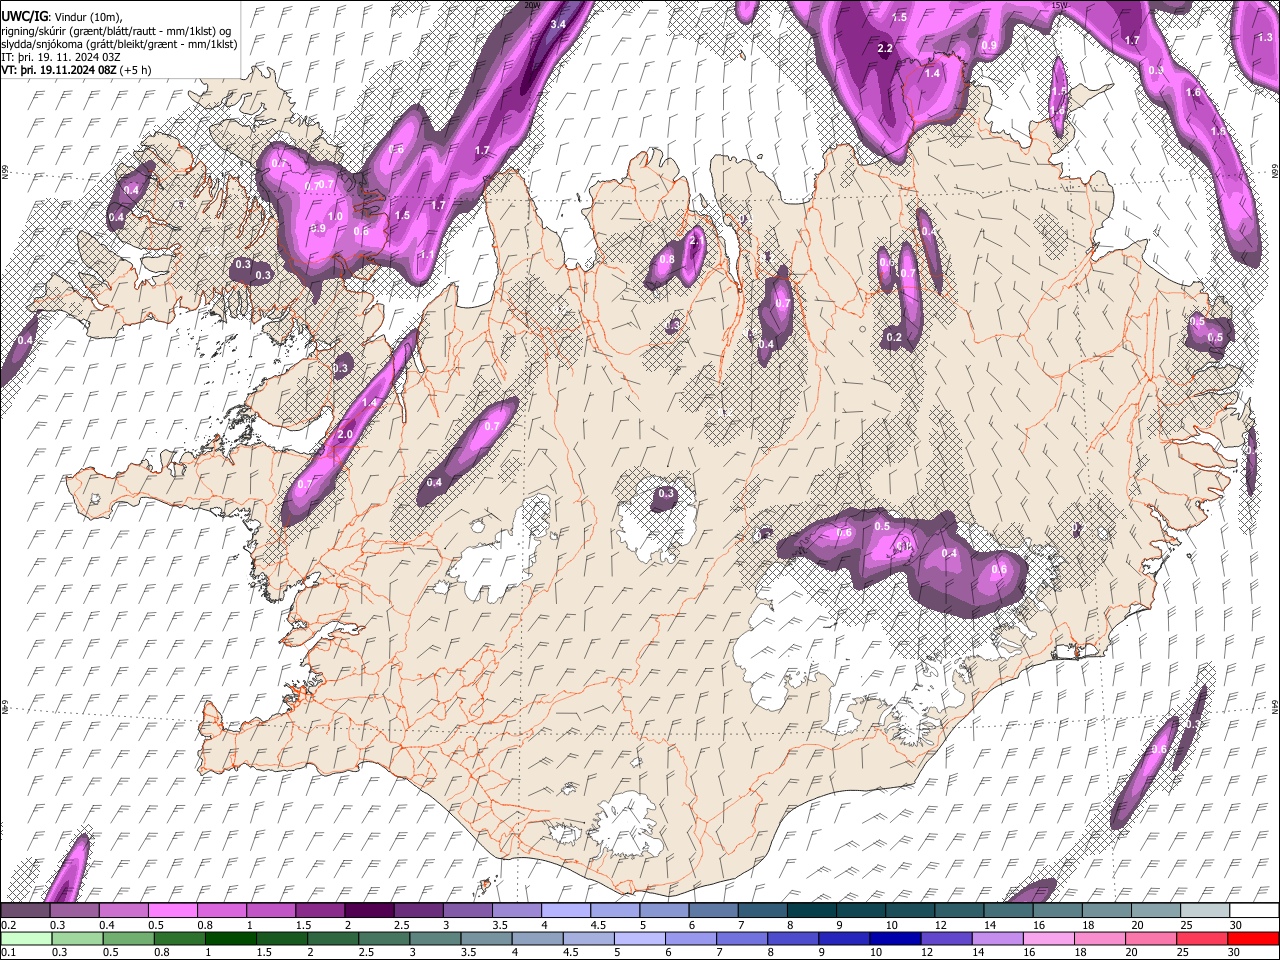Viewport: 1280px width, 960px height.
Task: Click the 1.3 precipitation value on the map
Action: coord(1265,37)
